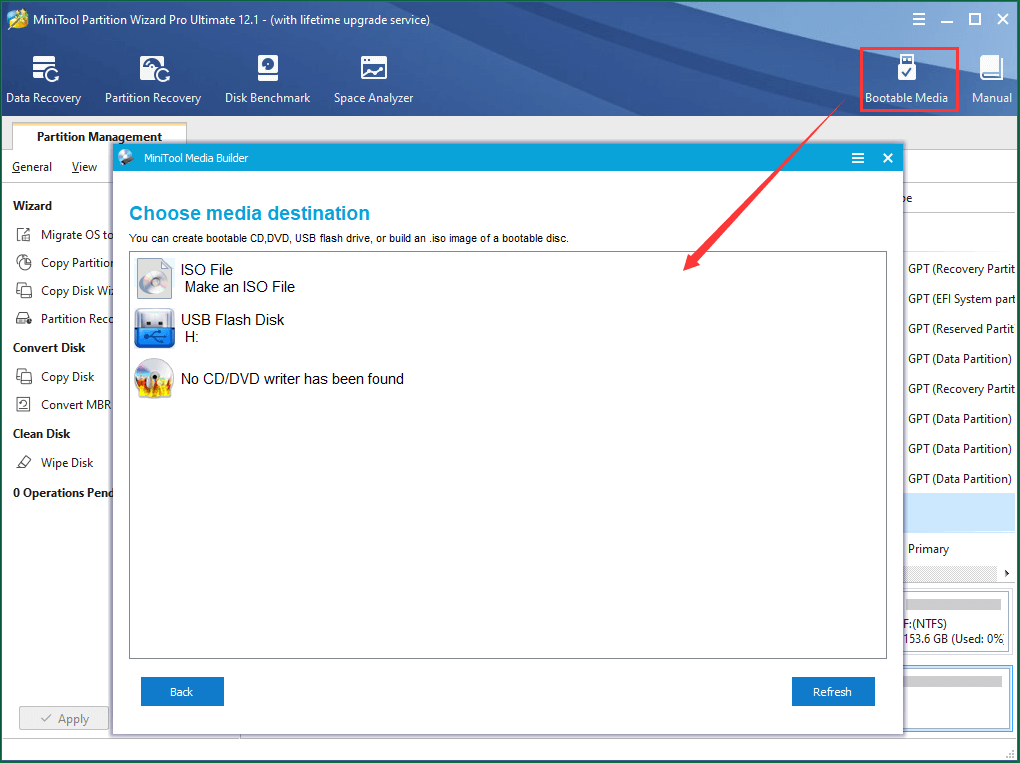Launch the Partition Recovery tool

(153, 79)
